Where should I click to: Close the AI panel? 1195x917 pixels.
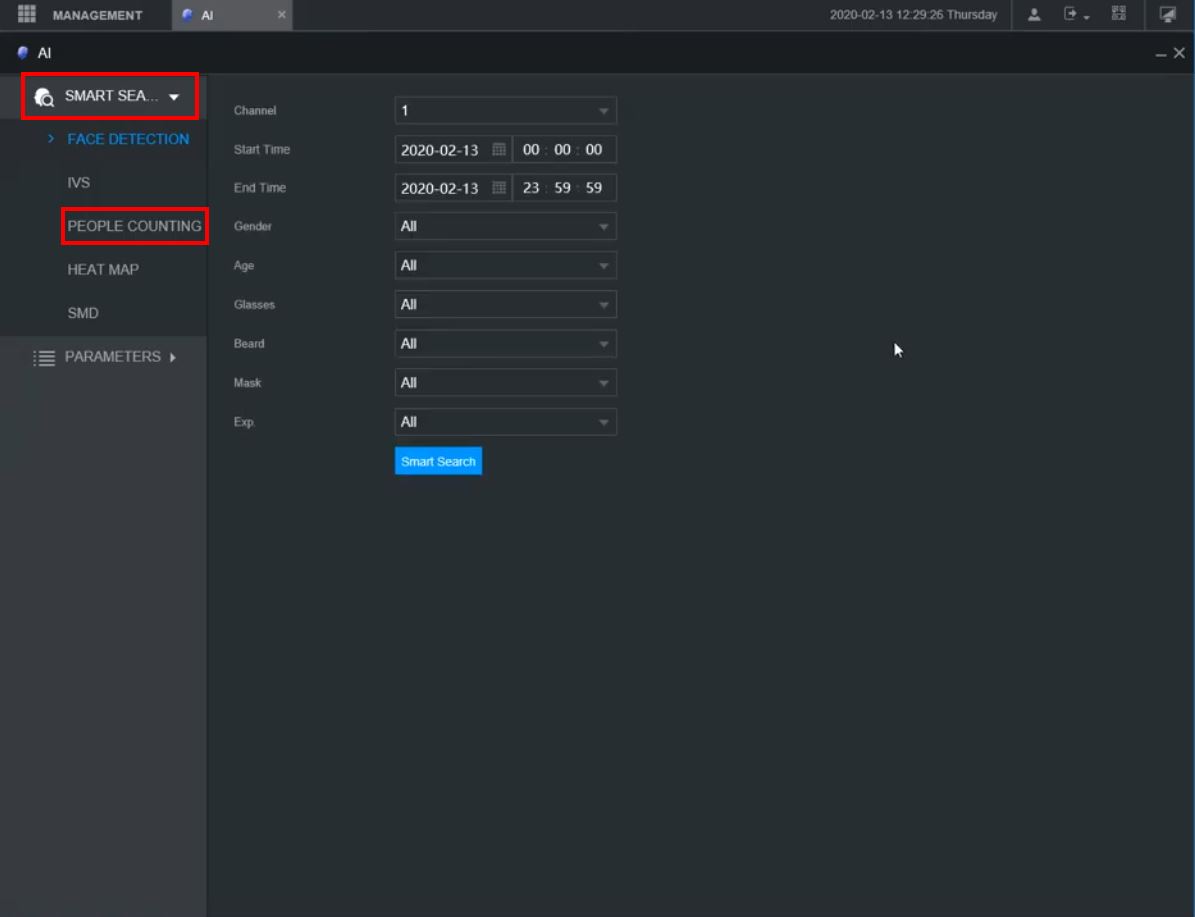click(x=1179, y=53)
